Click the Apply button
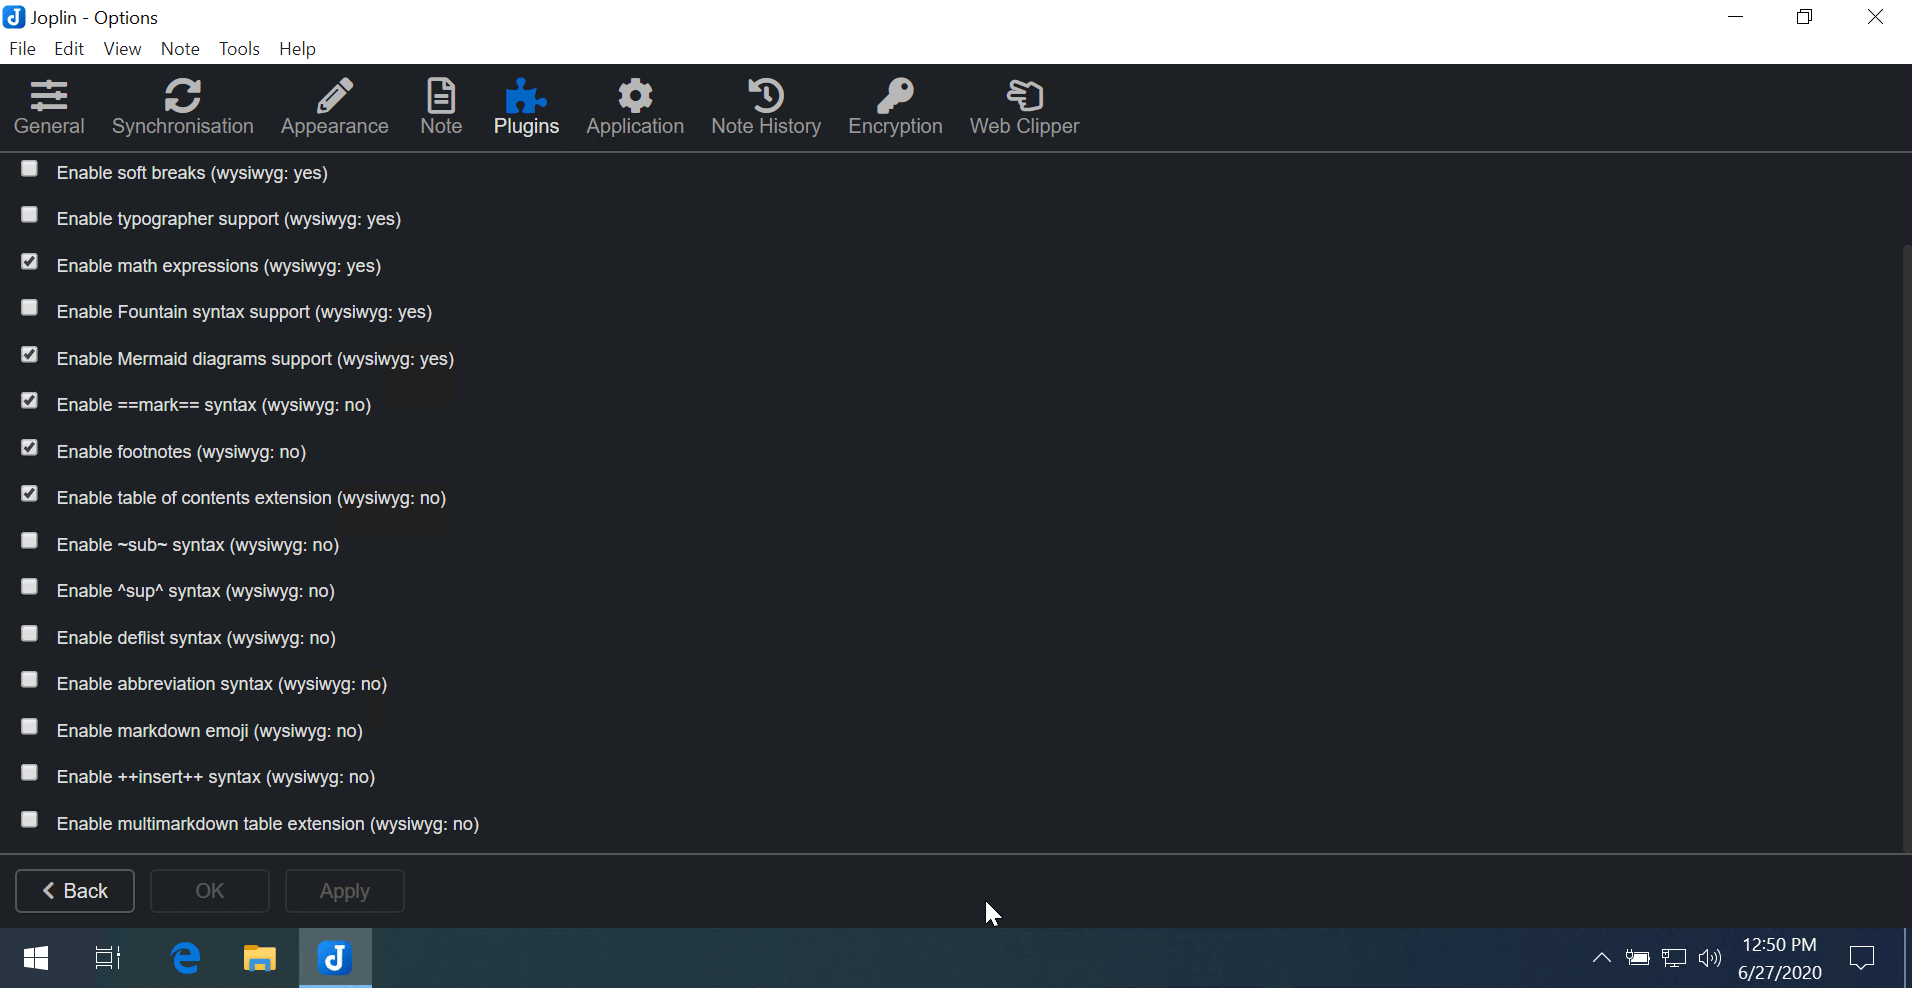Screen dimensions: 1912x988 pyautogui.click(x=344, y=890)
